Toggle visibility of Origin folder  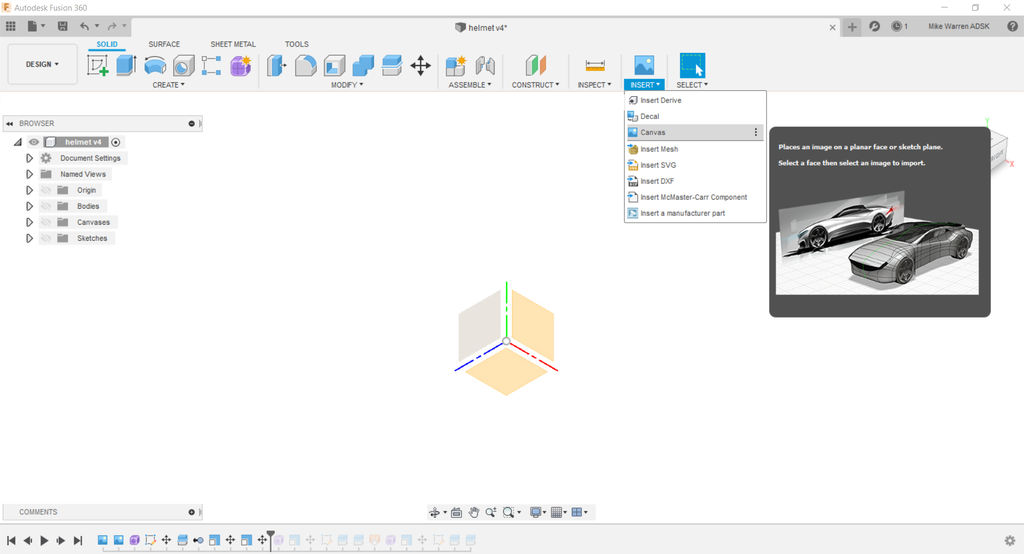[x=46, y=190]
